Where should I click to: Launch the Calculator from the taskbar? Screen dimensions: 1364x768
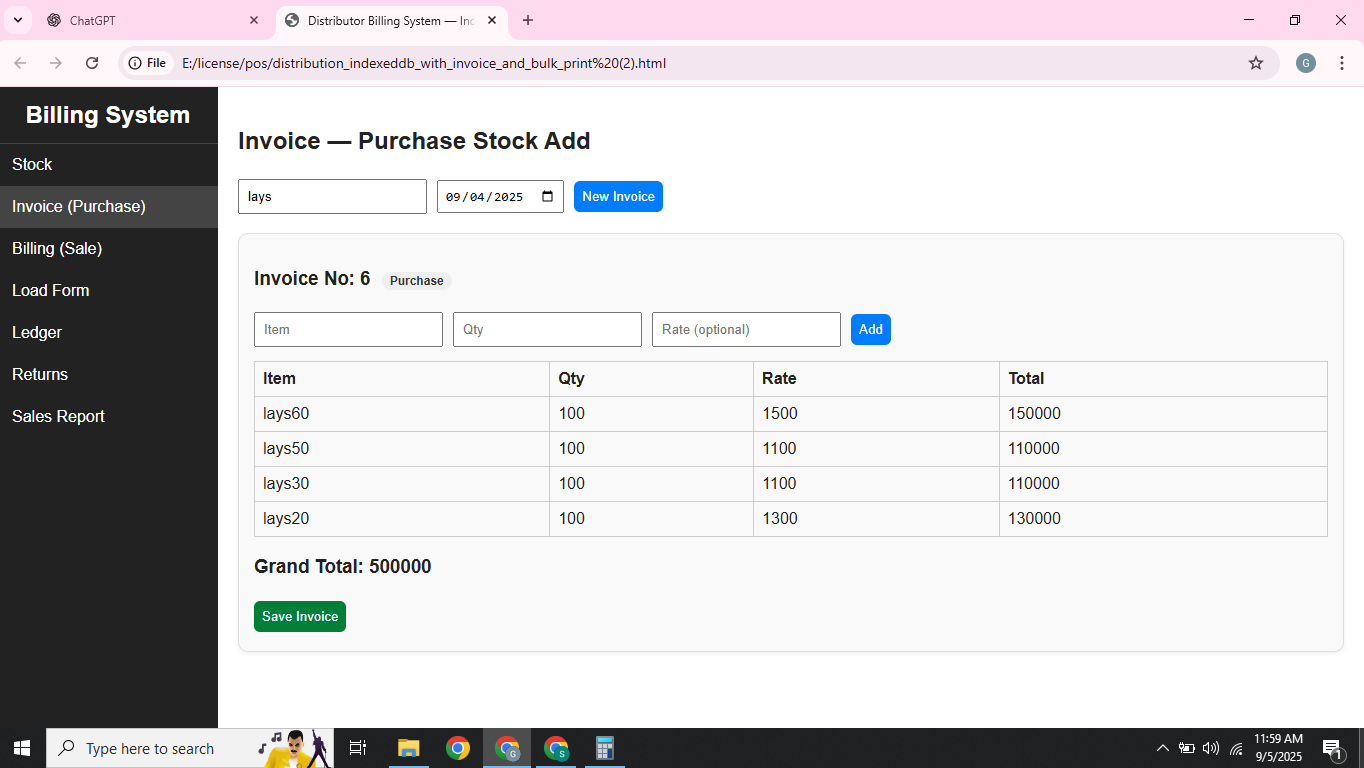click(604, 747)
